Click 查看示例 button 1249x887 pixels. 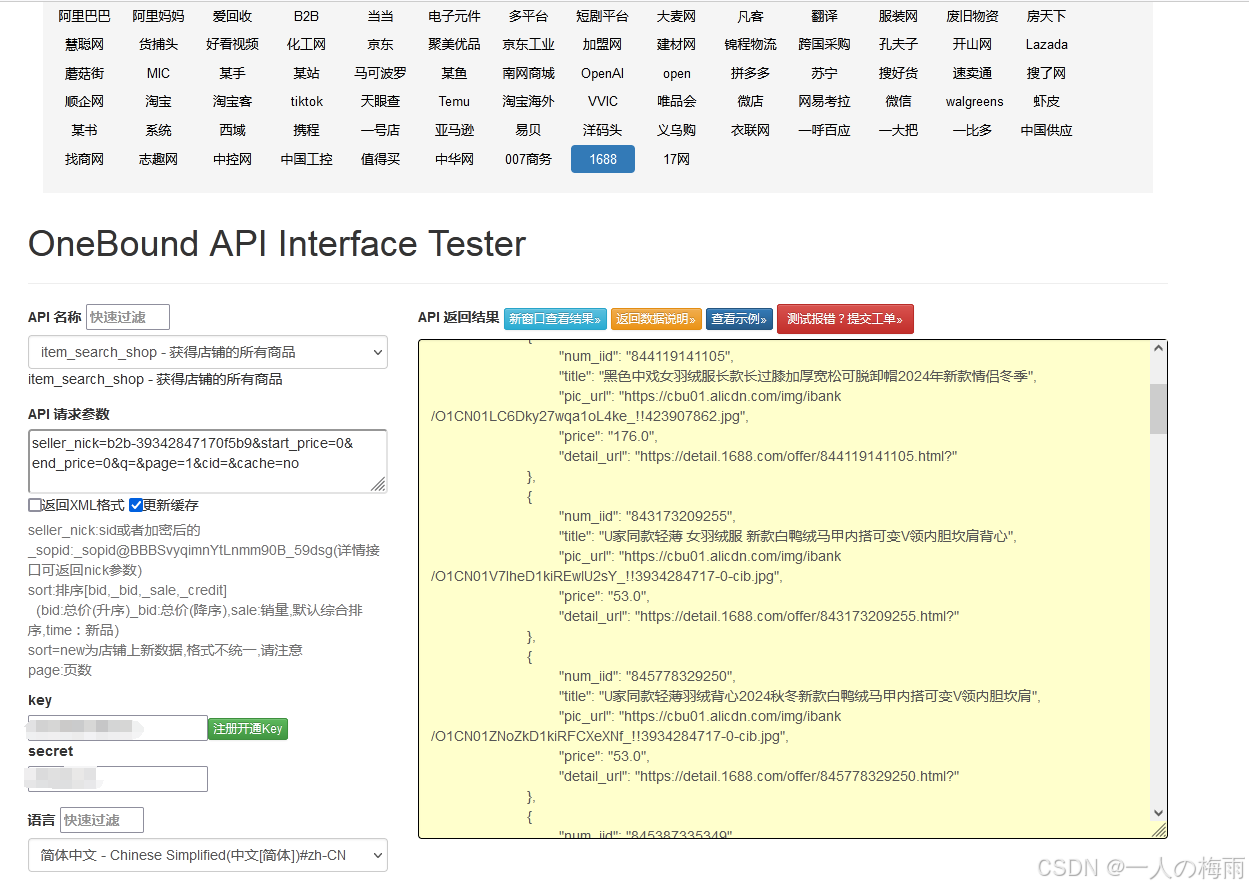(739, 319)
